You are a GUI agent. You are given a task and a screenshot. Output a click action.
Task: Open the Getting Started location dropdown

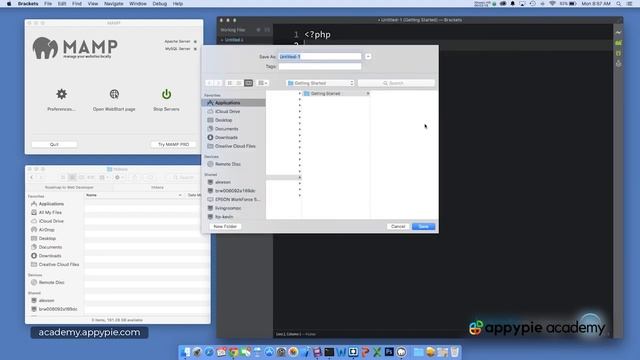(320, 83)
